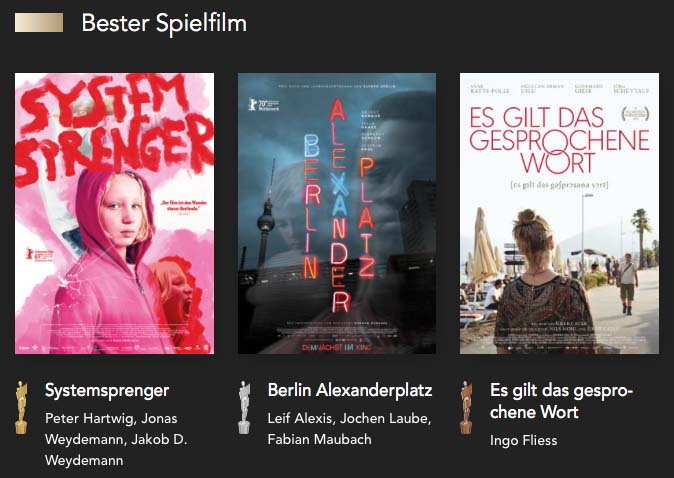Click the gold color bar next to heading

pyautogui.click(x=39, y=22)
